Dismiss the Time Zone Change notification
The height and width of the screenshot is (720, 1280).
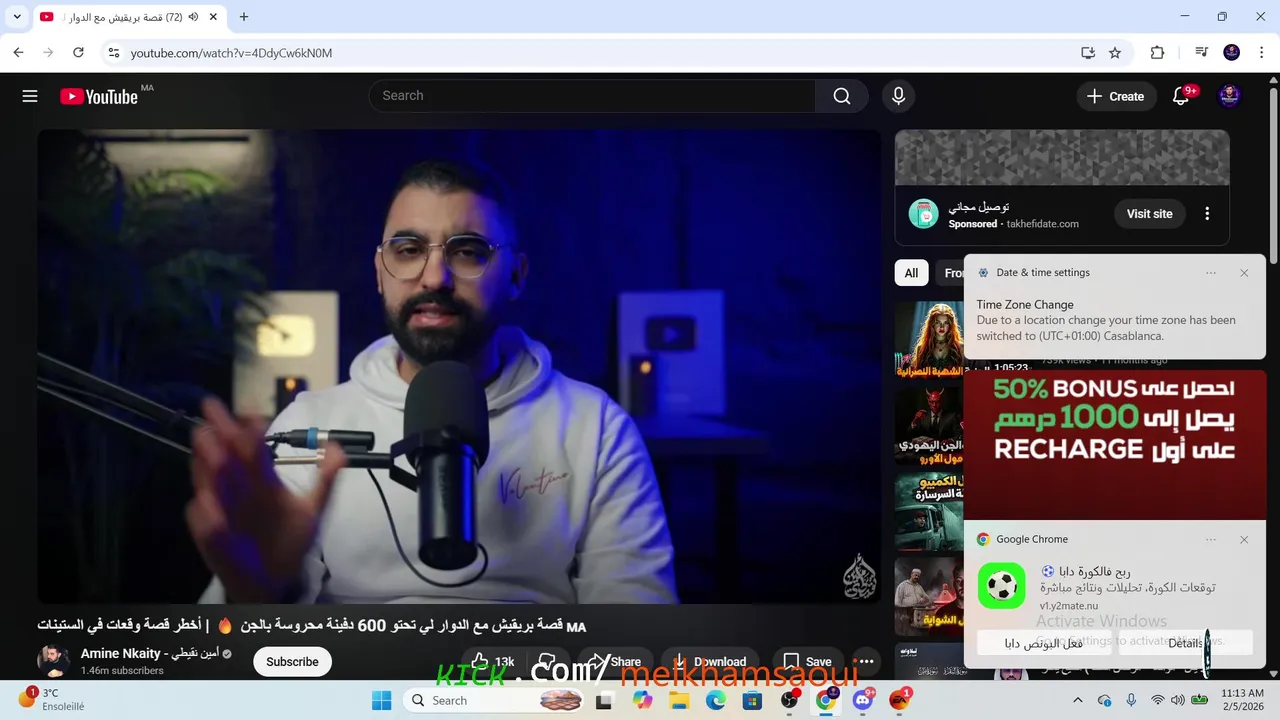click(1244, 273)
